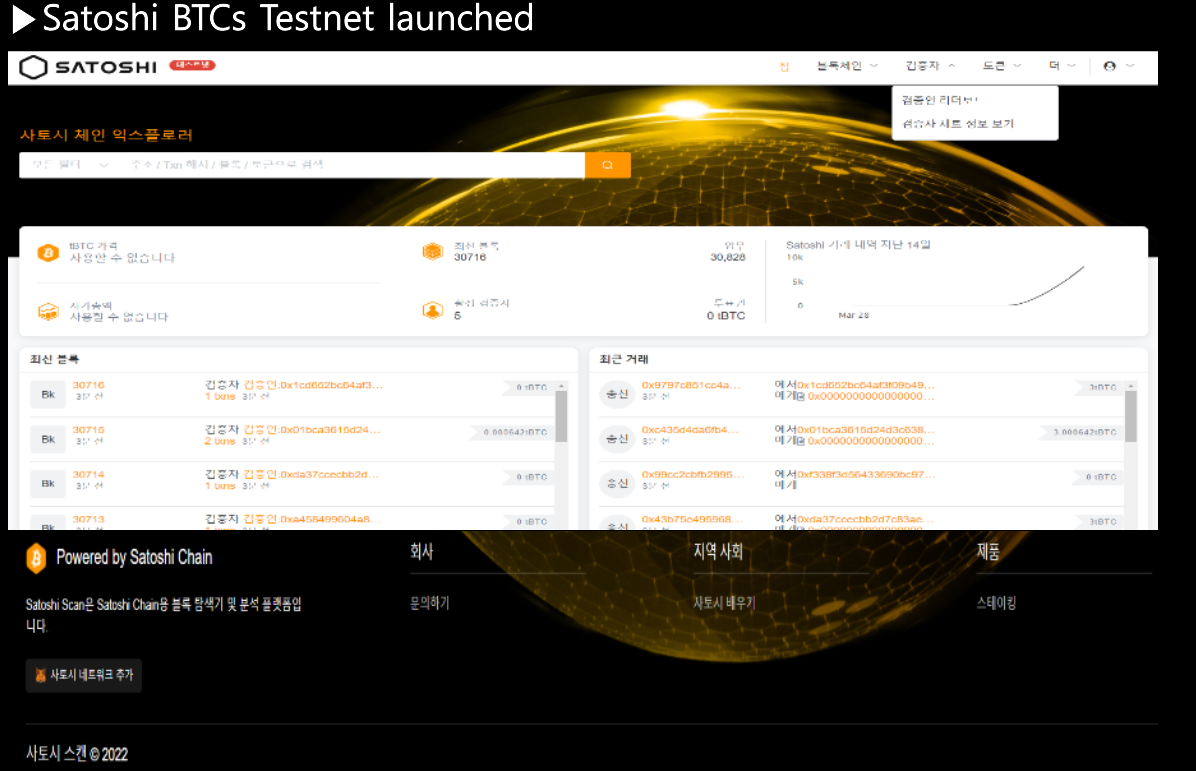1196x771 pixels.
Task: Open the user account icon in navbar
Action: 1110,66
